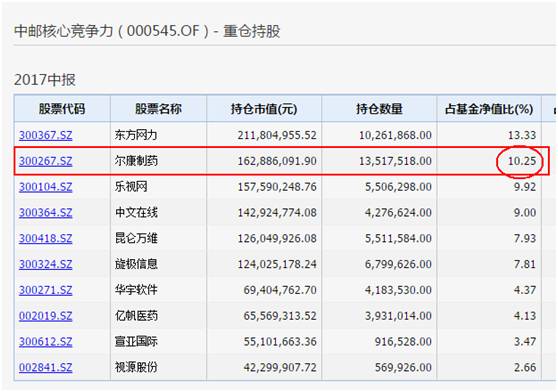Click holding quantity 4,183,530.00
Image resolution: width=558 pixels, height=392 pixels.
(x=398, y=290)
